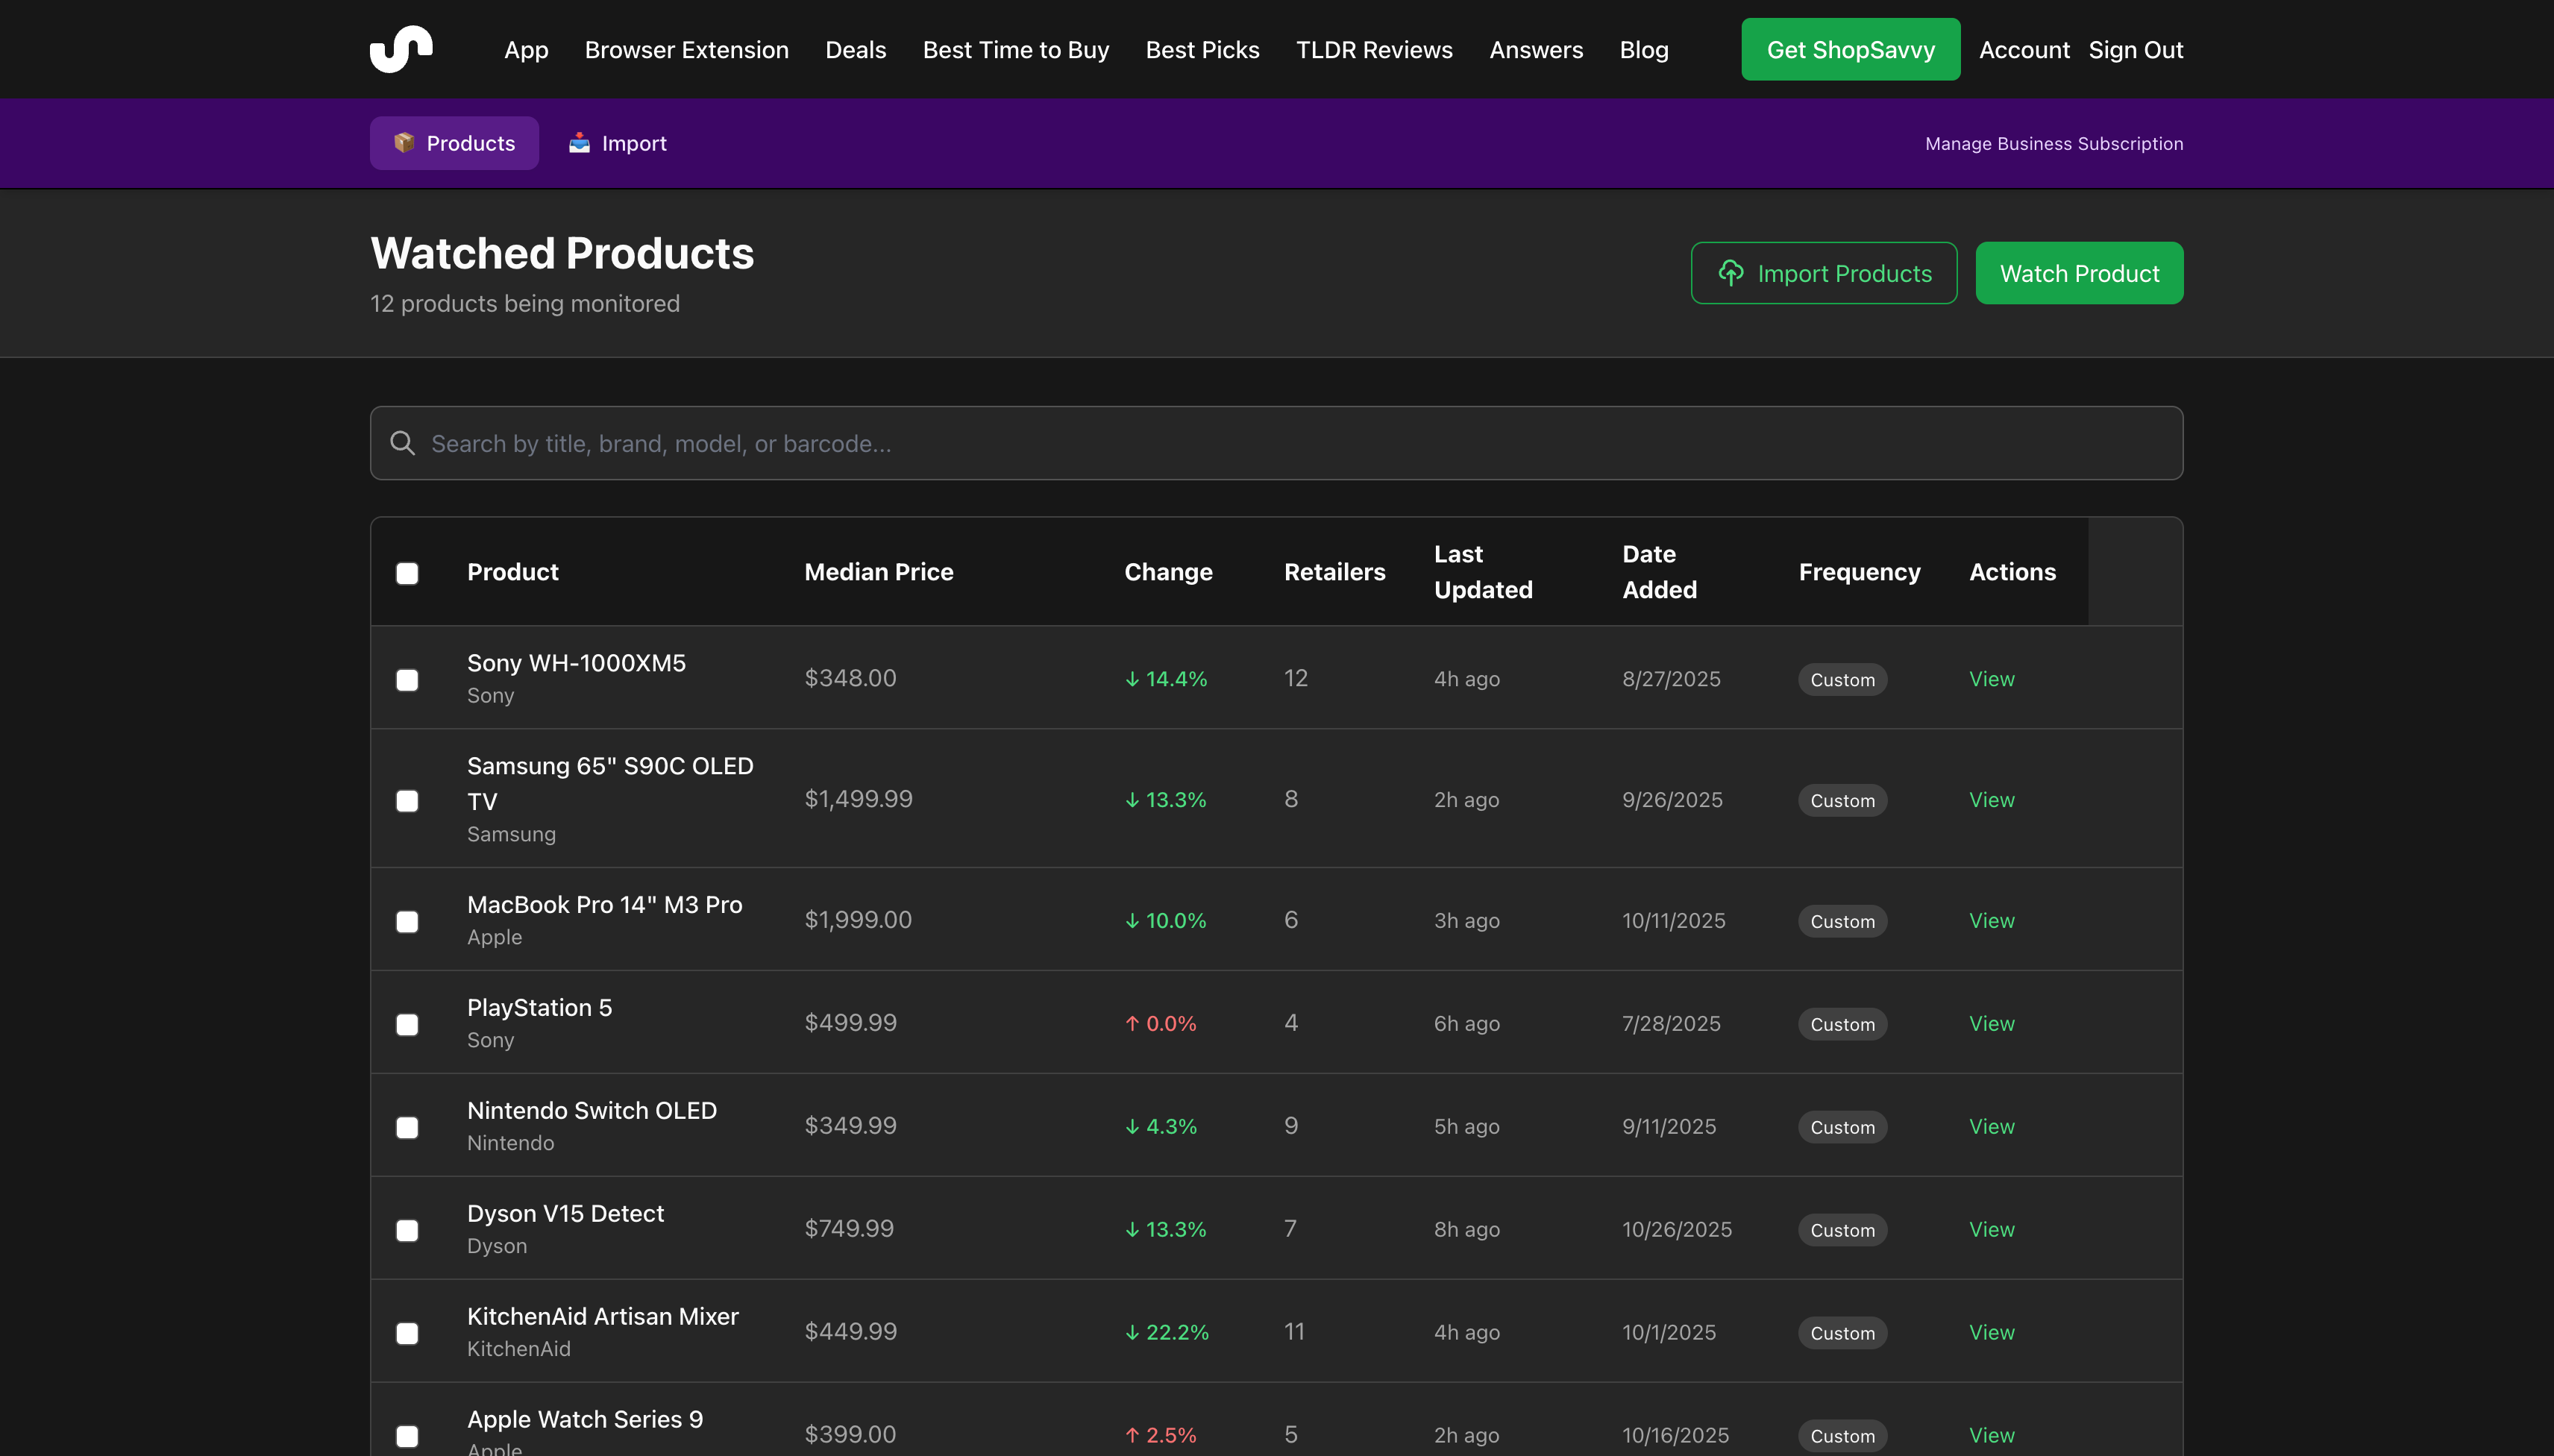This screenshot has width=2554, height=1456.
Task: Click the Watch Product button
Action: click(x=2077, y=272)
